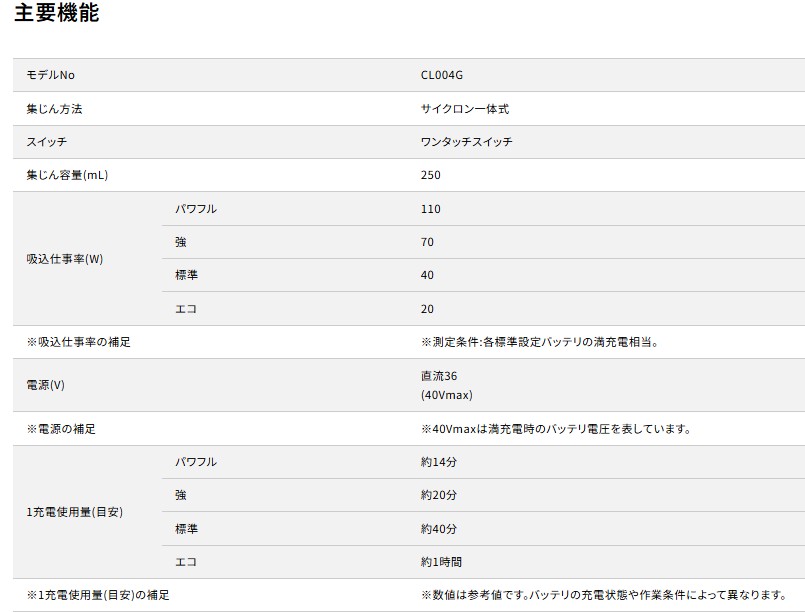Click the 吸込仕事率(W) group label
The height and width of the screenshot is (612, 805).
tap(65, 259)
